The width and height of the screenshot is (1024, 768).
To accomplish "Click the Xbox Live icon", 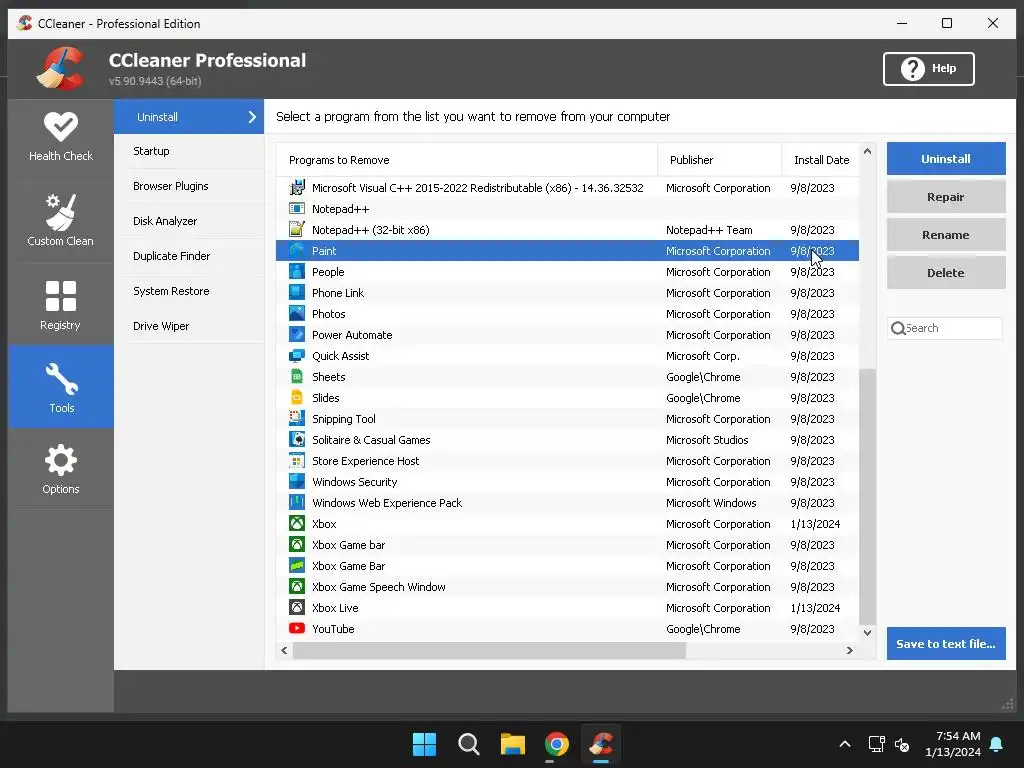I will (x=296, y=608).
